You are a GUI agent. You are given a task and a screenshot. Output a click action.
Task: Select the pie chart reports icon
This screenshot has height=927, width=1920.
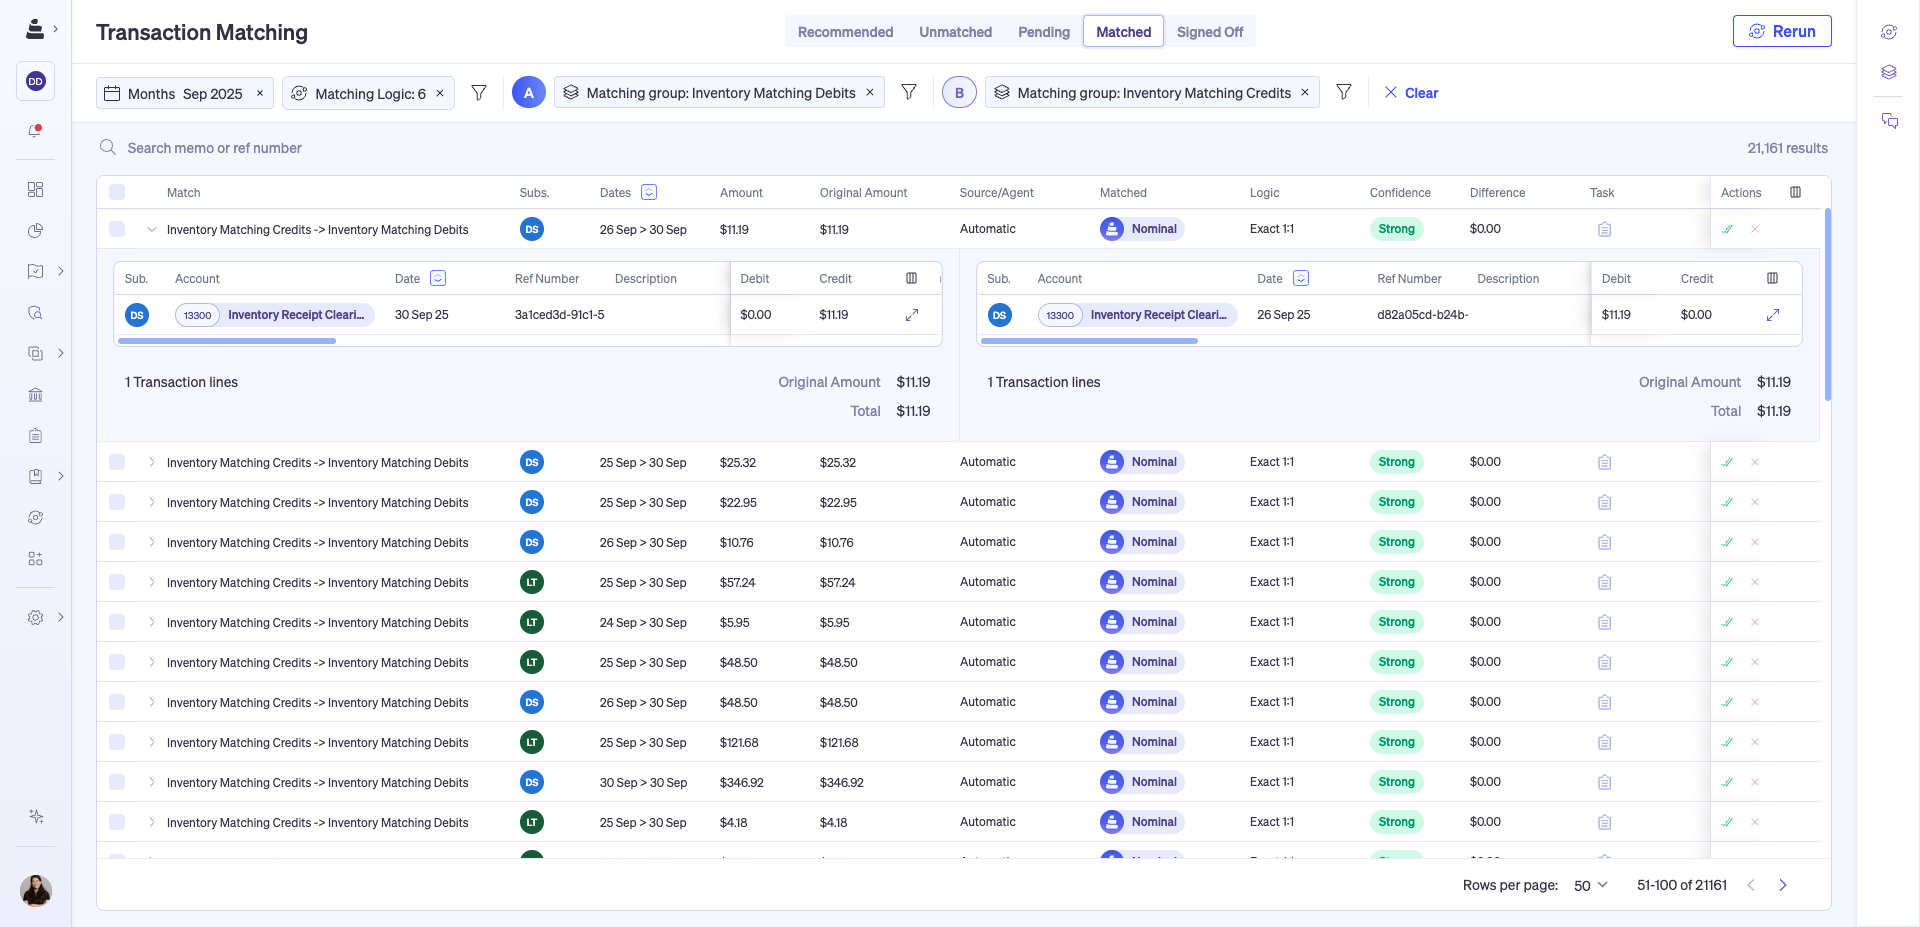[x=35, y=230]
